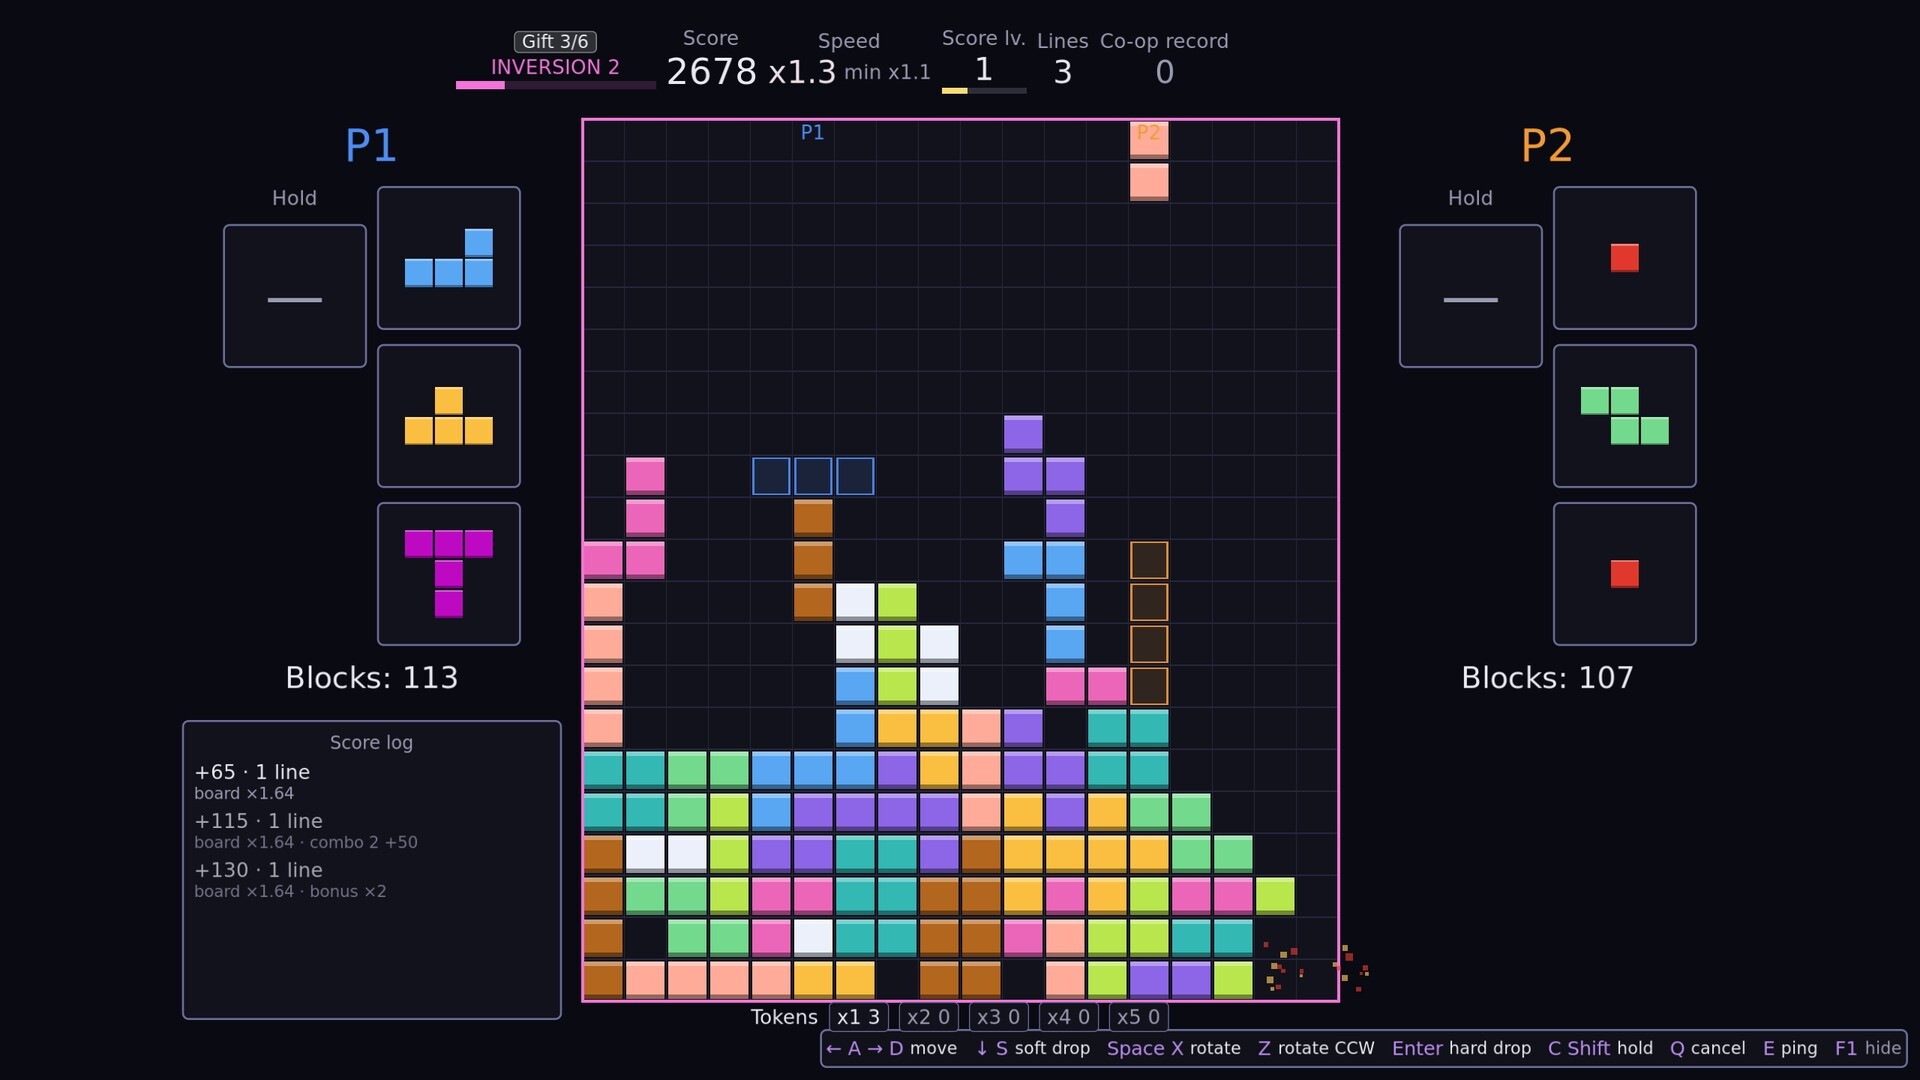Screen dimensions: 1920x1080
Task: Click the large P2 player label
Action: pos(1547,146)
